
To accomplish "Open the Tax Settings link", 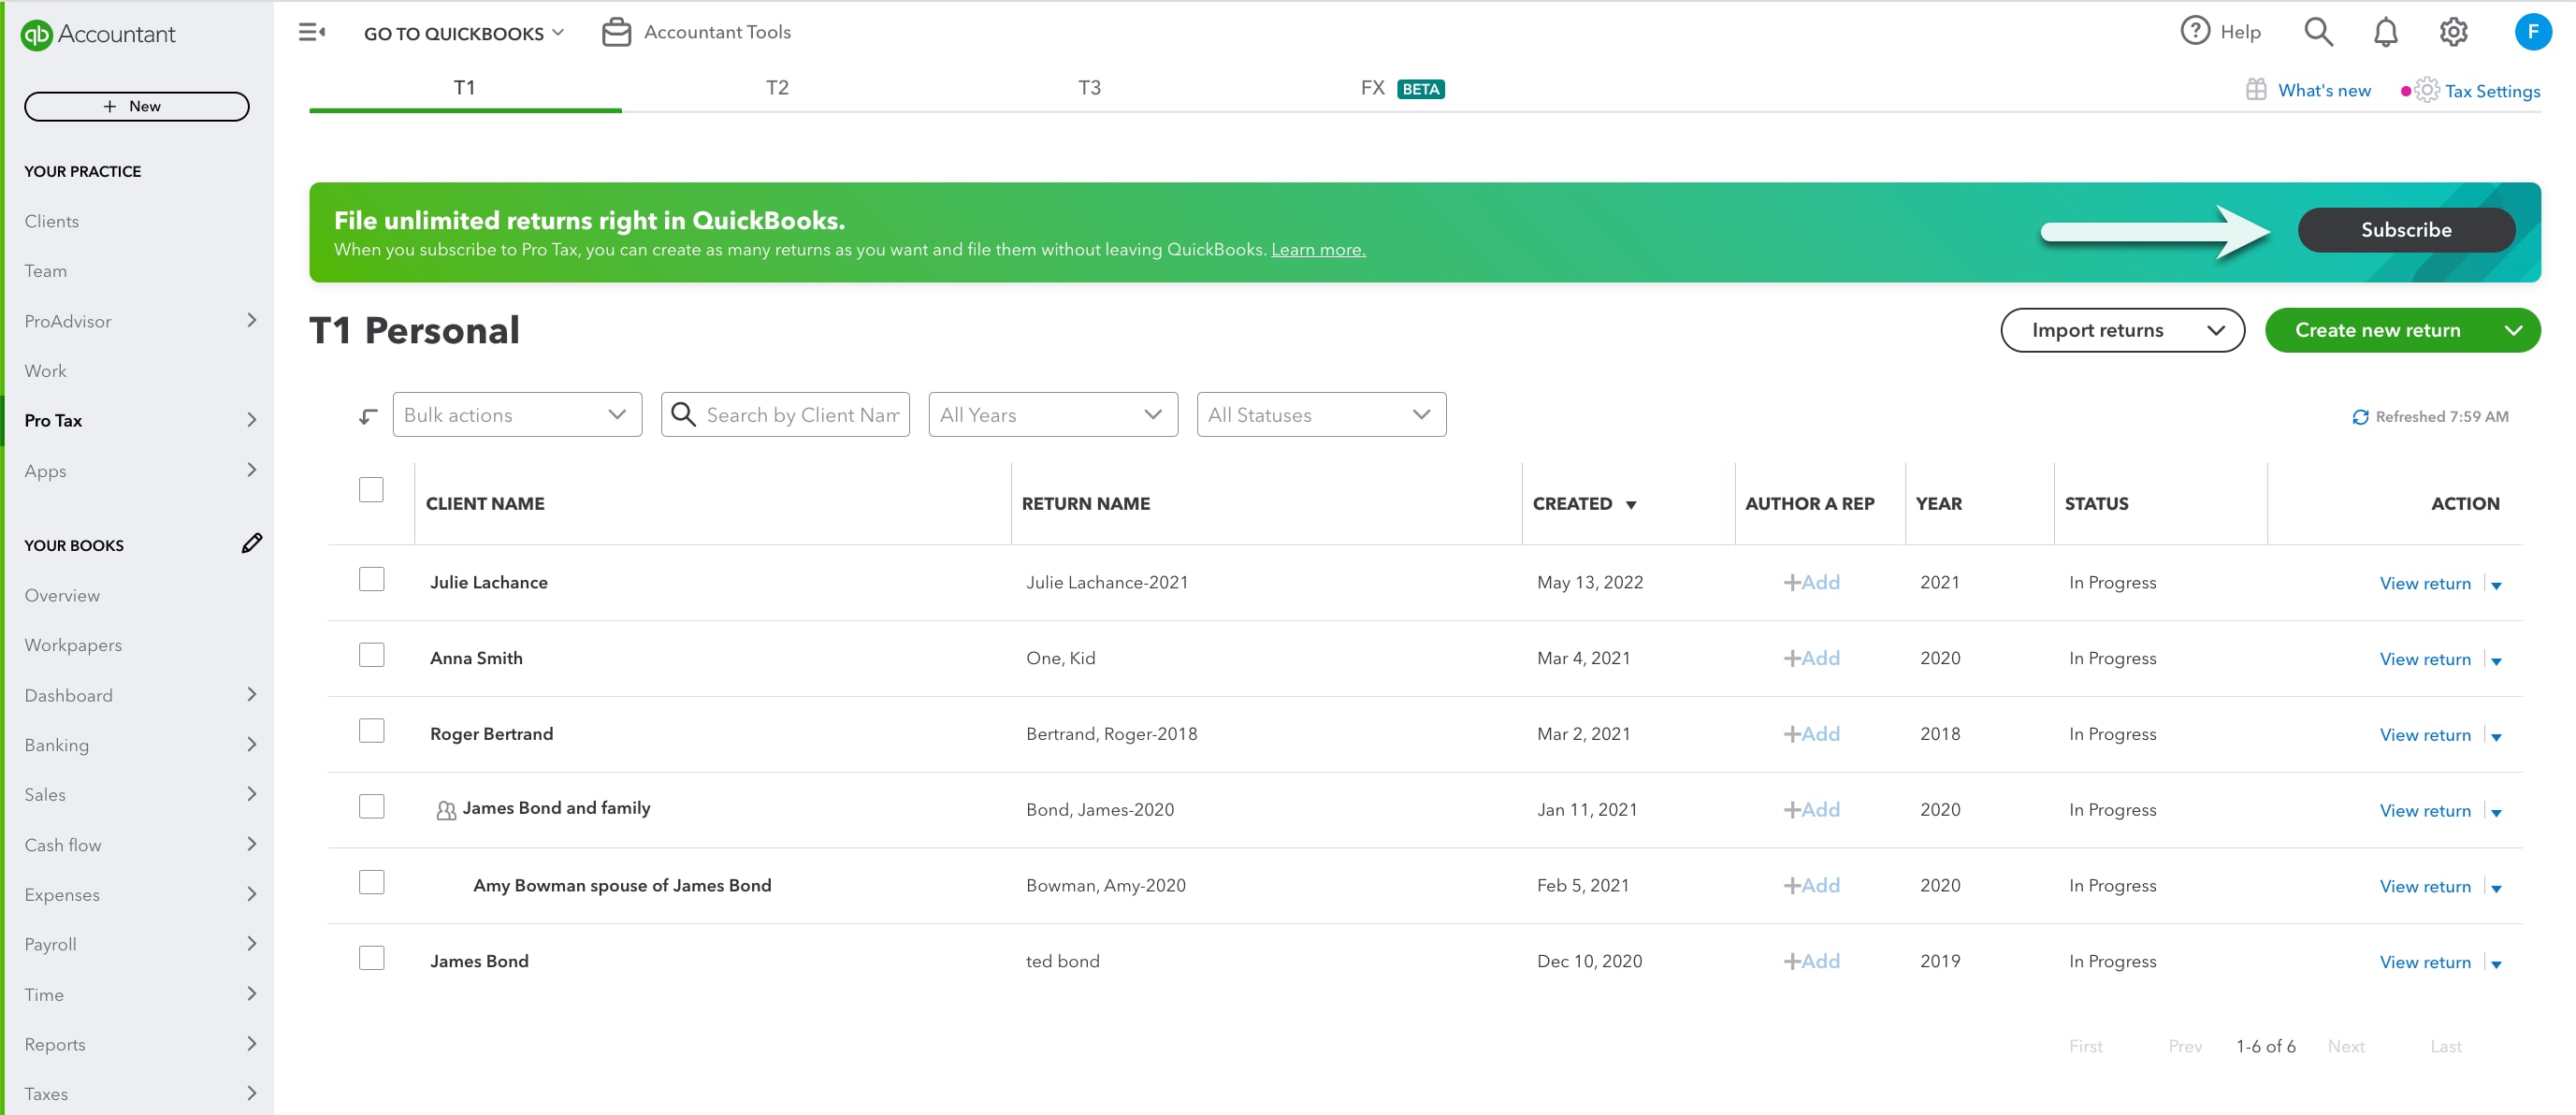I will (x=2492, y=91).
